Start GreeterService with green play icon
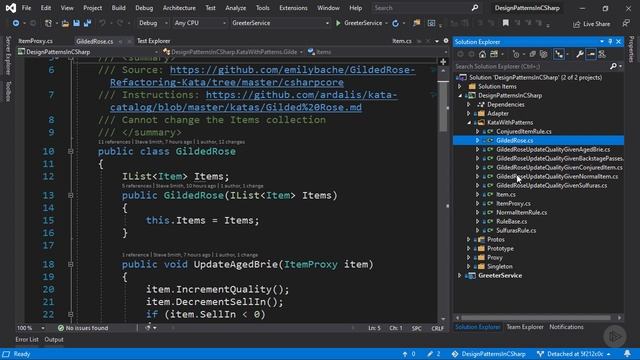The width and height of the screenshot is (640, 360). (x=338, y=23)
